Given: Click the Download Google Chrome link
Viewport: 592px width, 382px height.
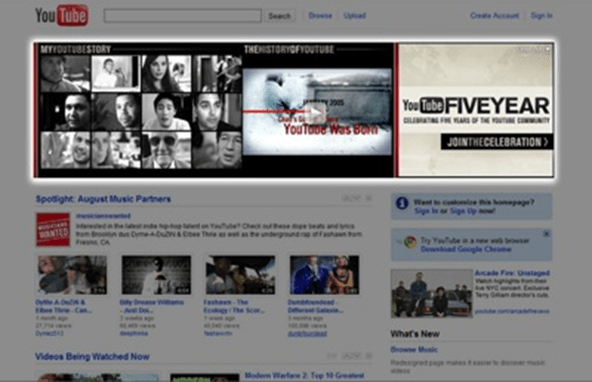Looking at the screenshot, I should coord(466,249).
